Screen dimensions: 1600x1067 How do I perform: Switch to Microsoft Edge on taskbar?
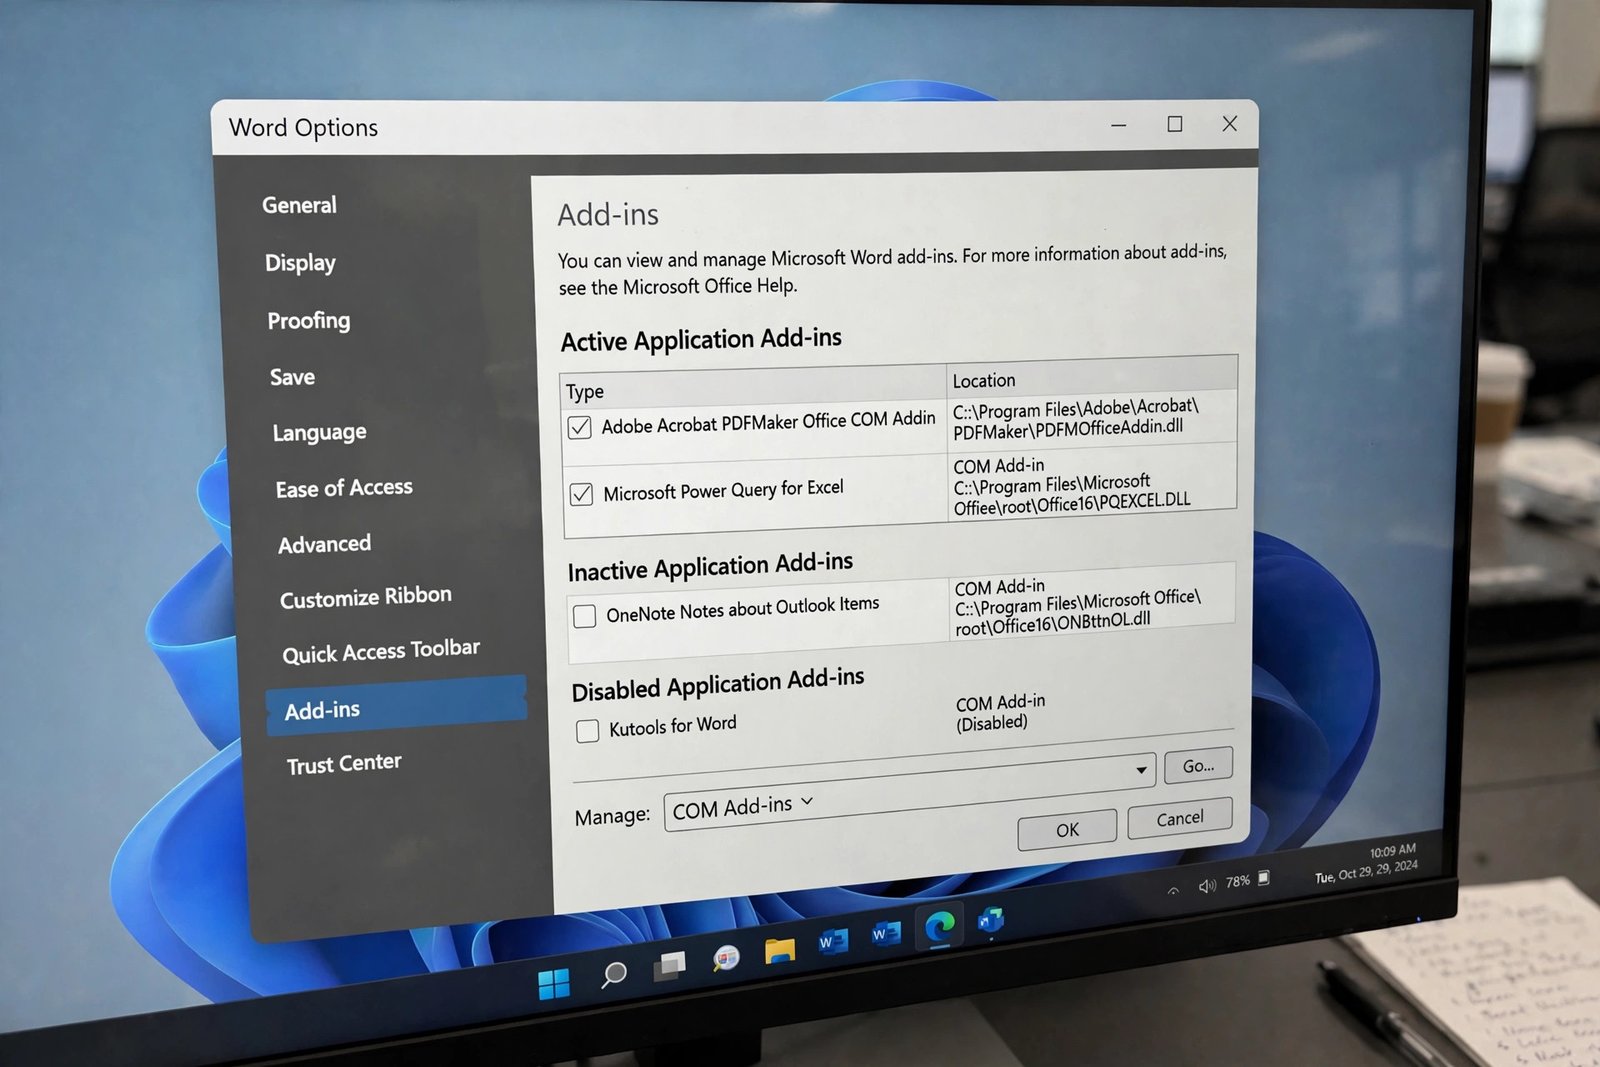coord(939,926)
